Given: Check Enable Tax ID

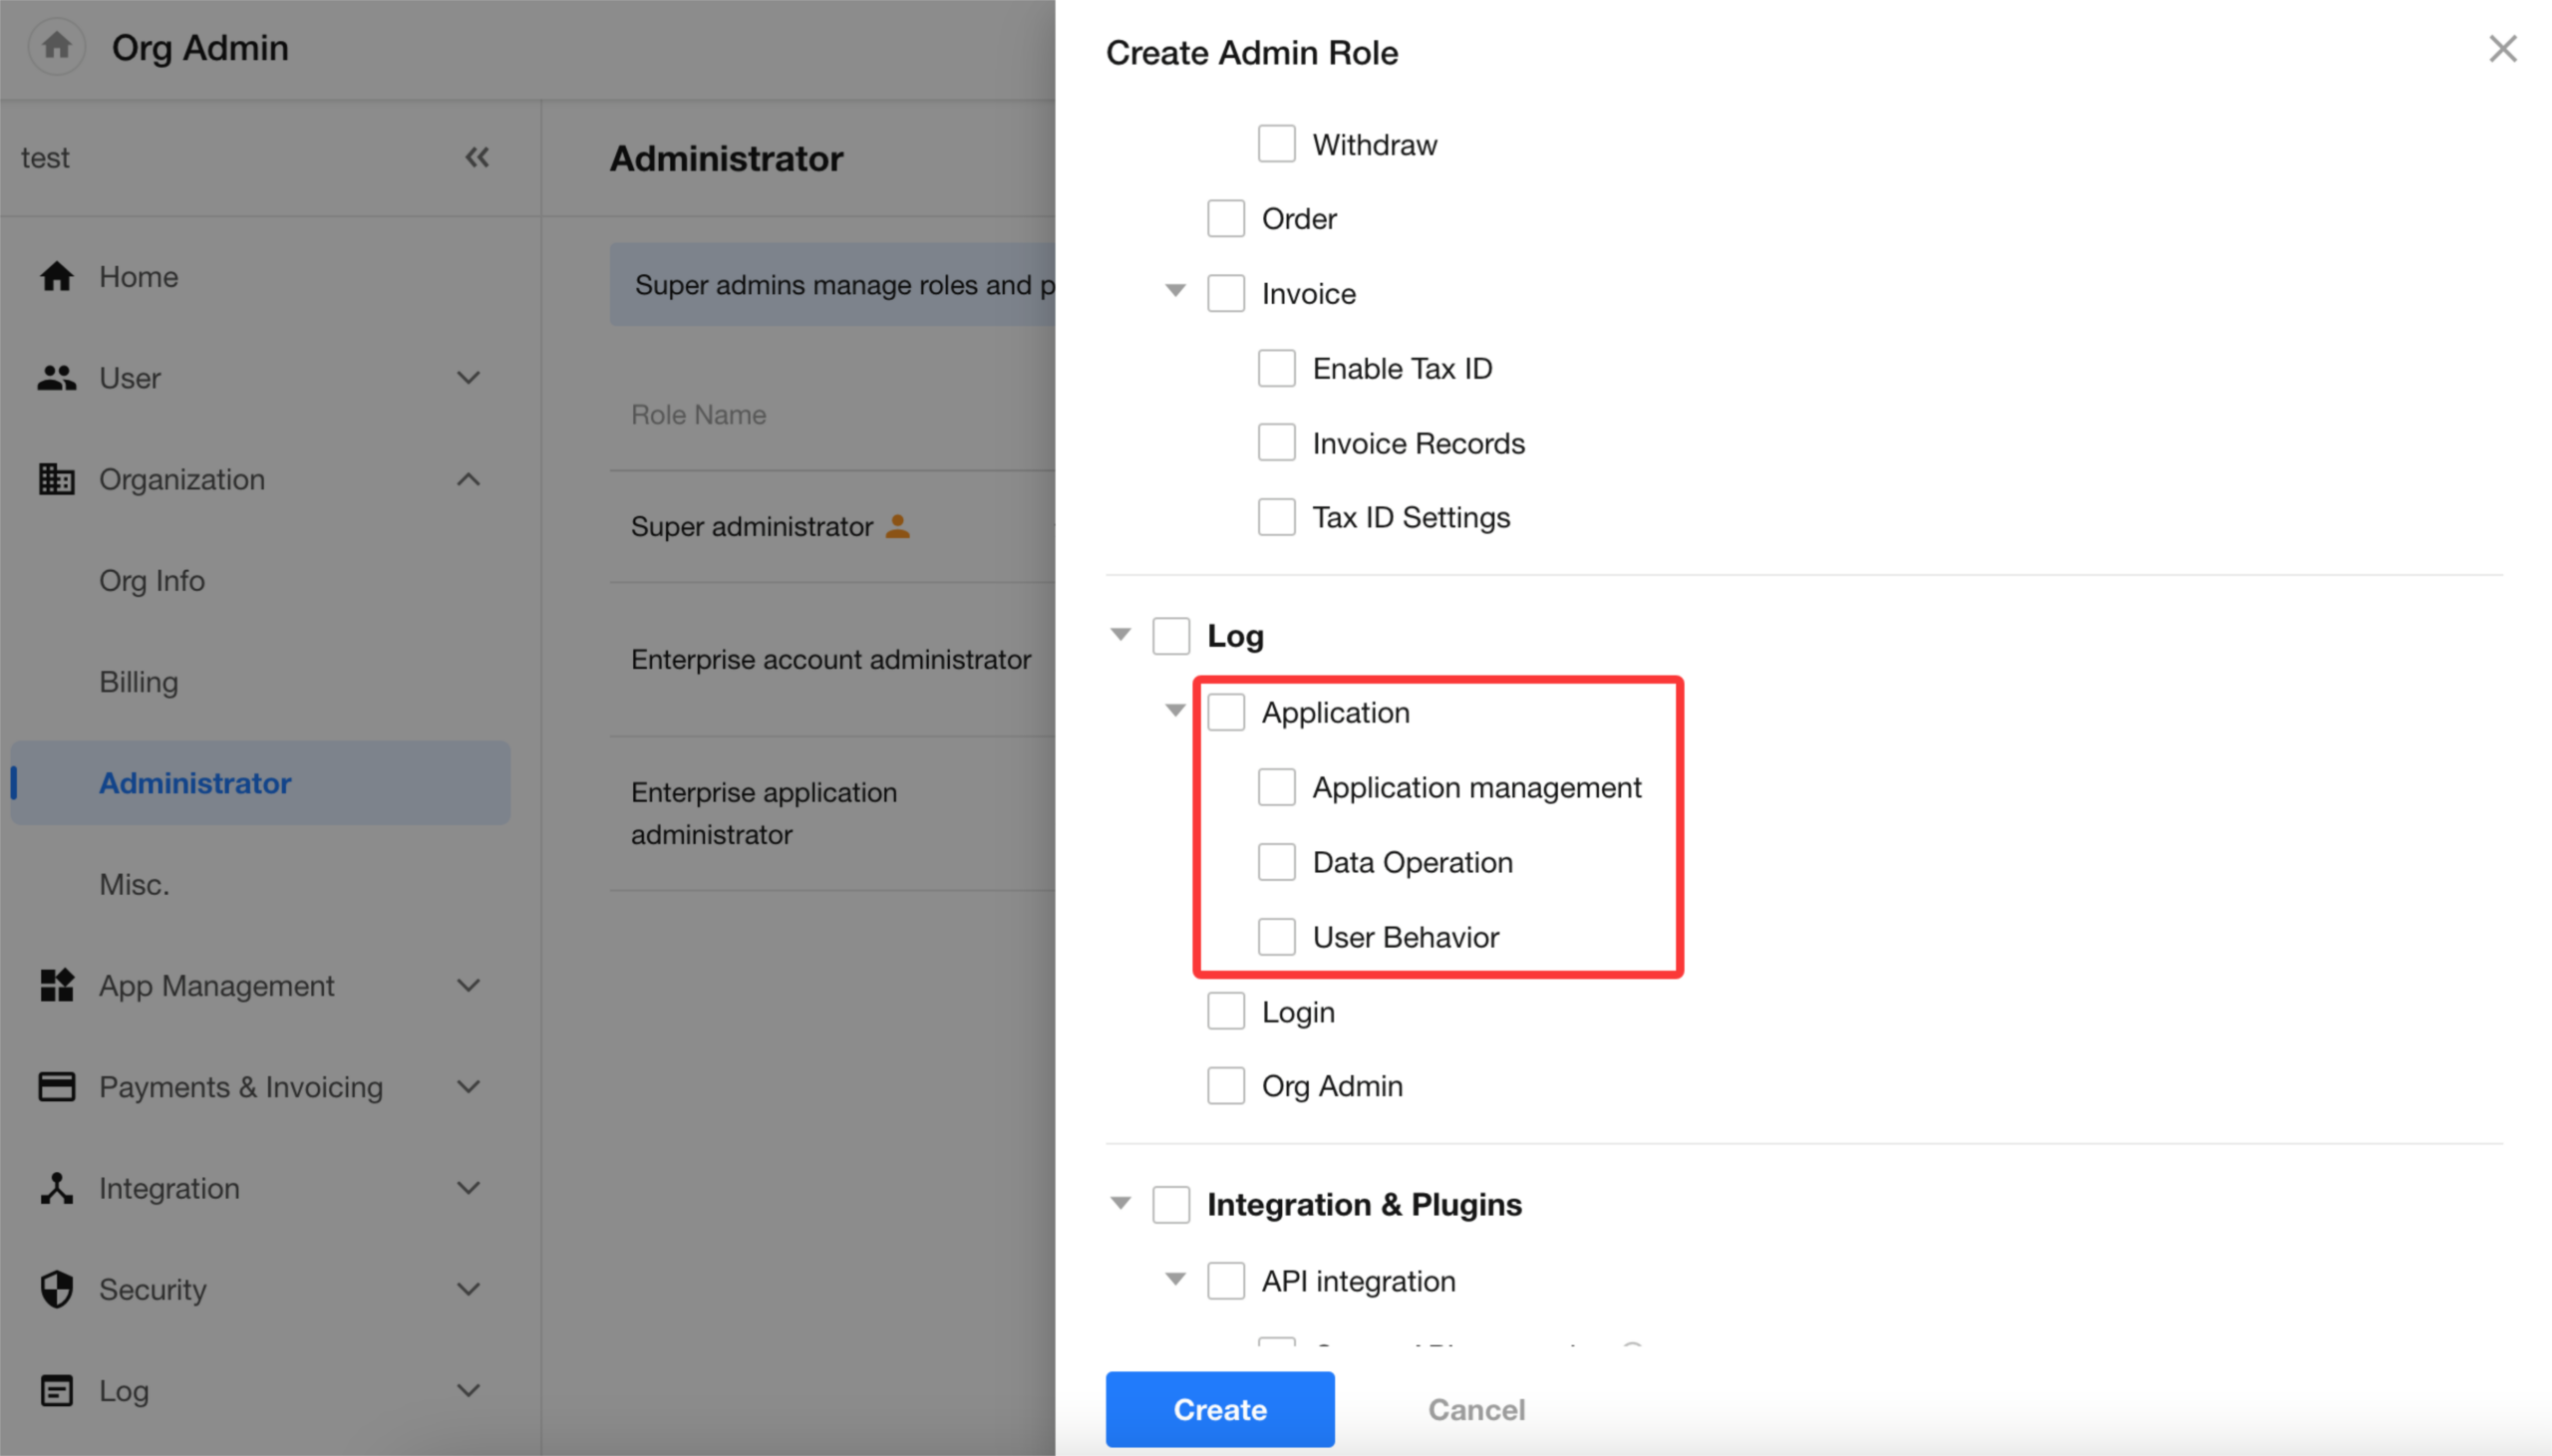Looking at the screenshot, I should [1276, 368].
